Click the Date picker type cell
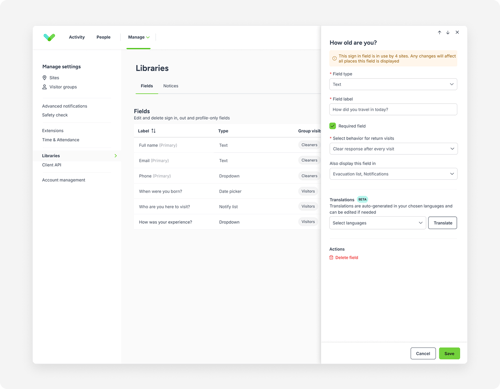Image resolution: width=500 pixels, height=389 pixels. [x=230, y=191]
